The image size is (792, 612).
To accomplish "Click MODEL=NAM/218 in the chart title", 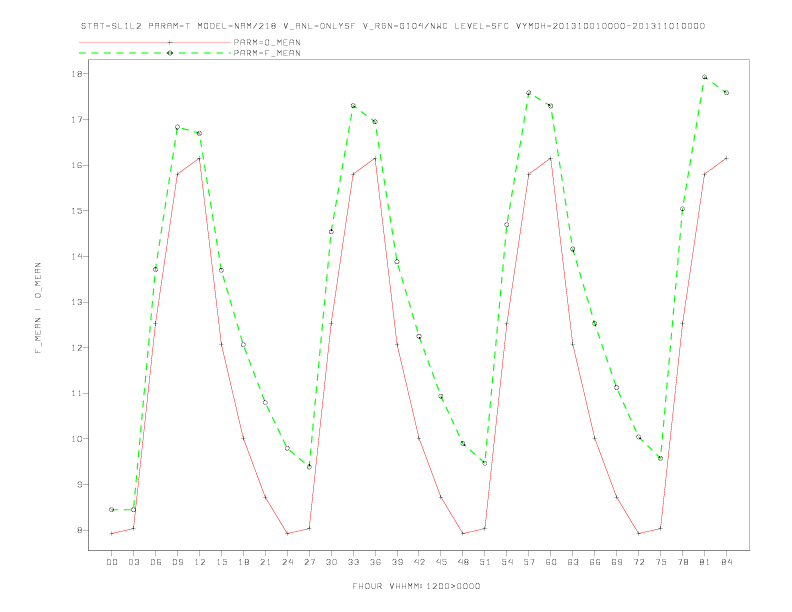I will [x=237, y=26].
